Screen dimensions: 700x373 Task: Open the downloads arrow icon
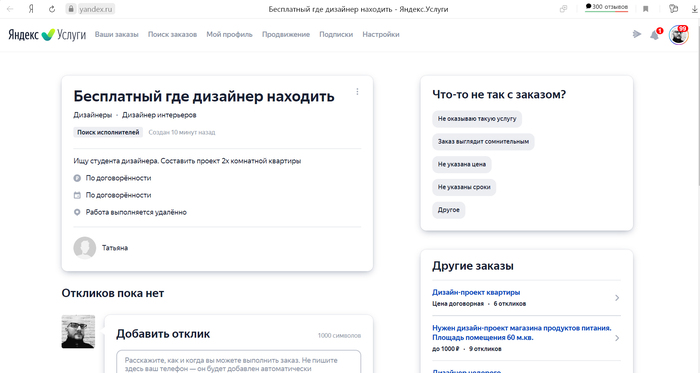pyautogui.click(x=695, y=9)
